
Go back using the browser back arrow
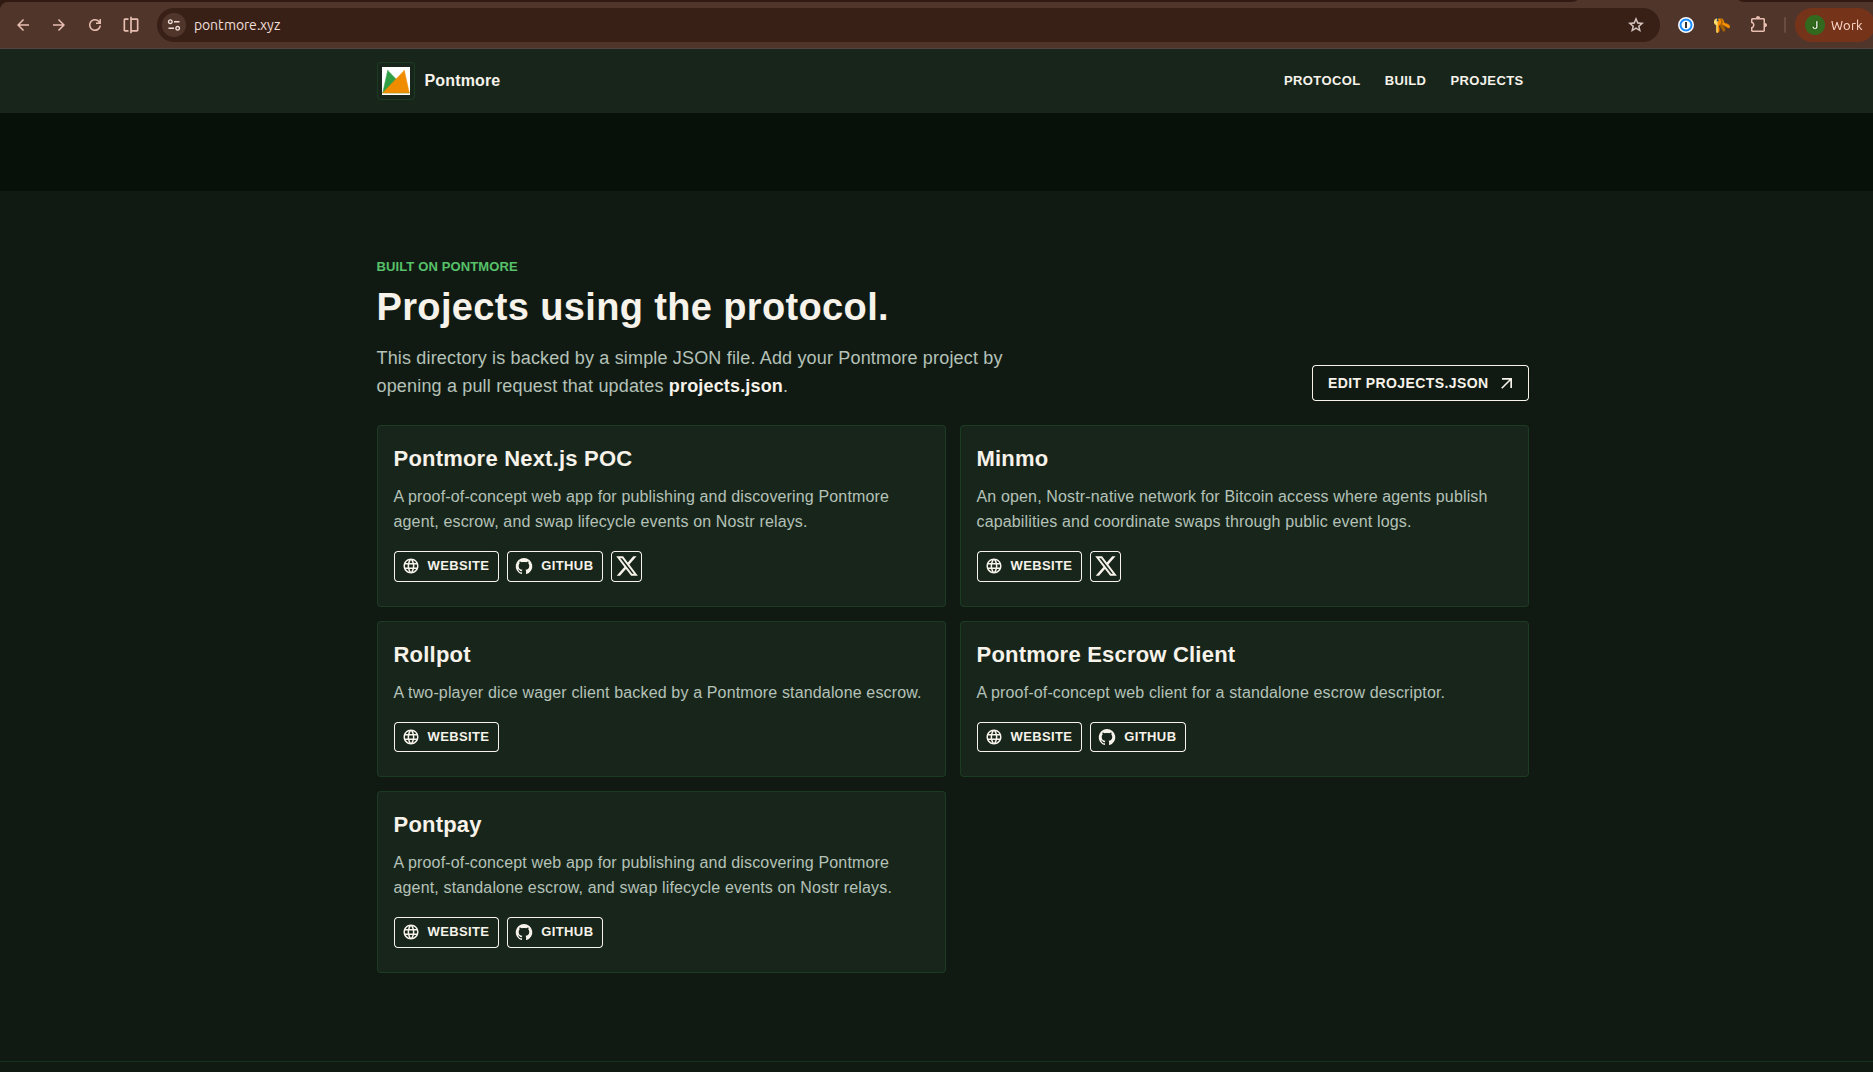[x=23, y=25]
